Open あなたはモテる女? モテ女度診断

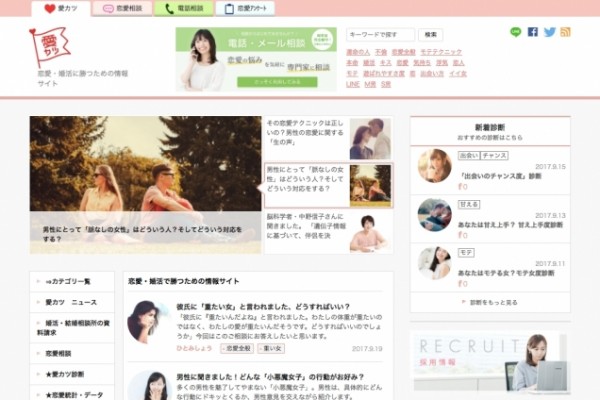[506, 273]
